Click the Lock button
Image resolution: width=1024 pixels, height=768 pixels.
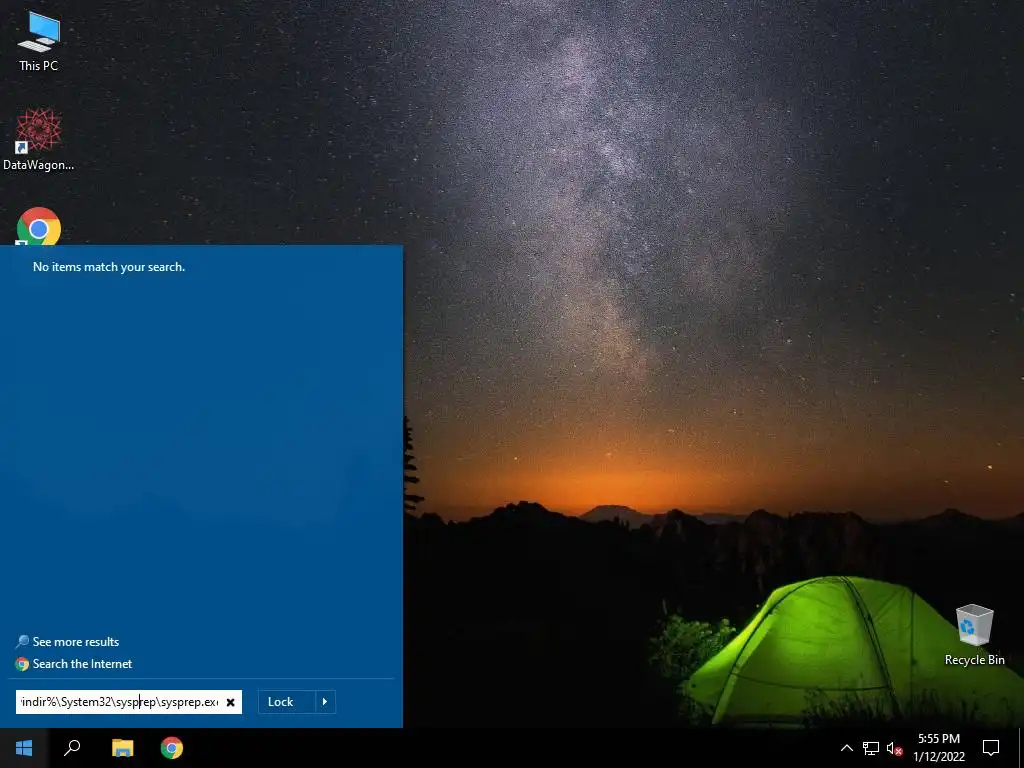287,702
